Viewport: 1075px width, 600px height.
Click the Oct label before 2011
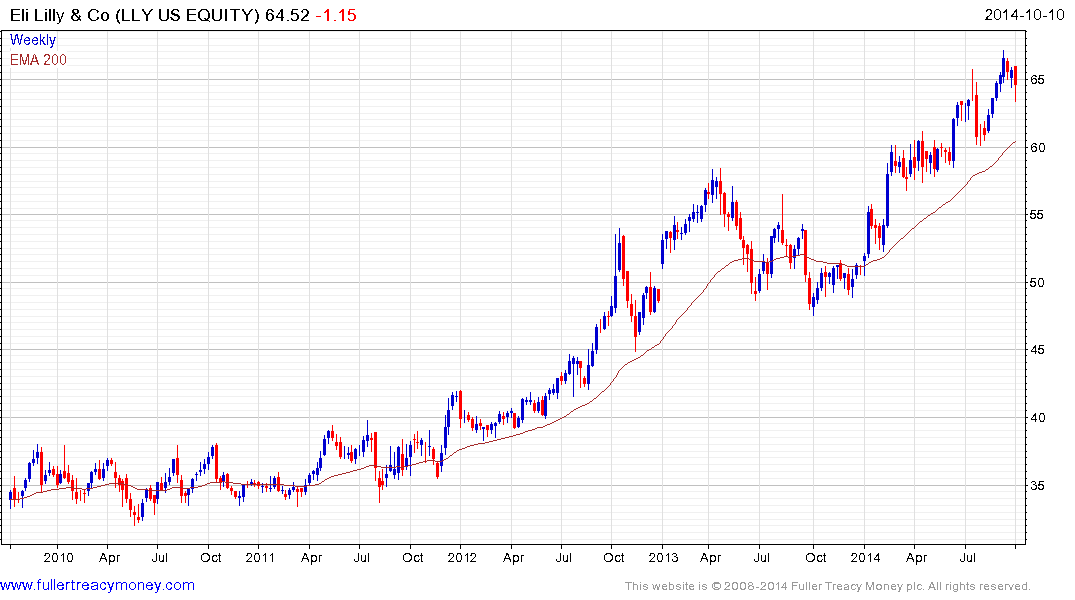(x=210, y=557)
